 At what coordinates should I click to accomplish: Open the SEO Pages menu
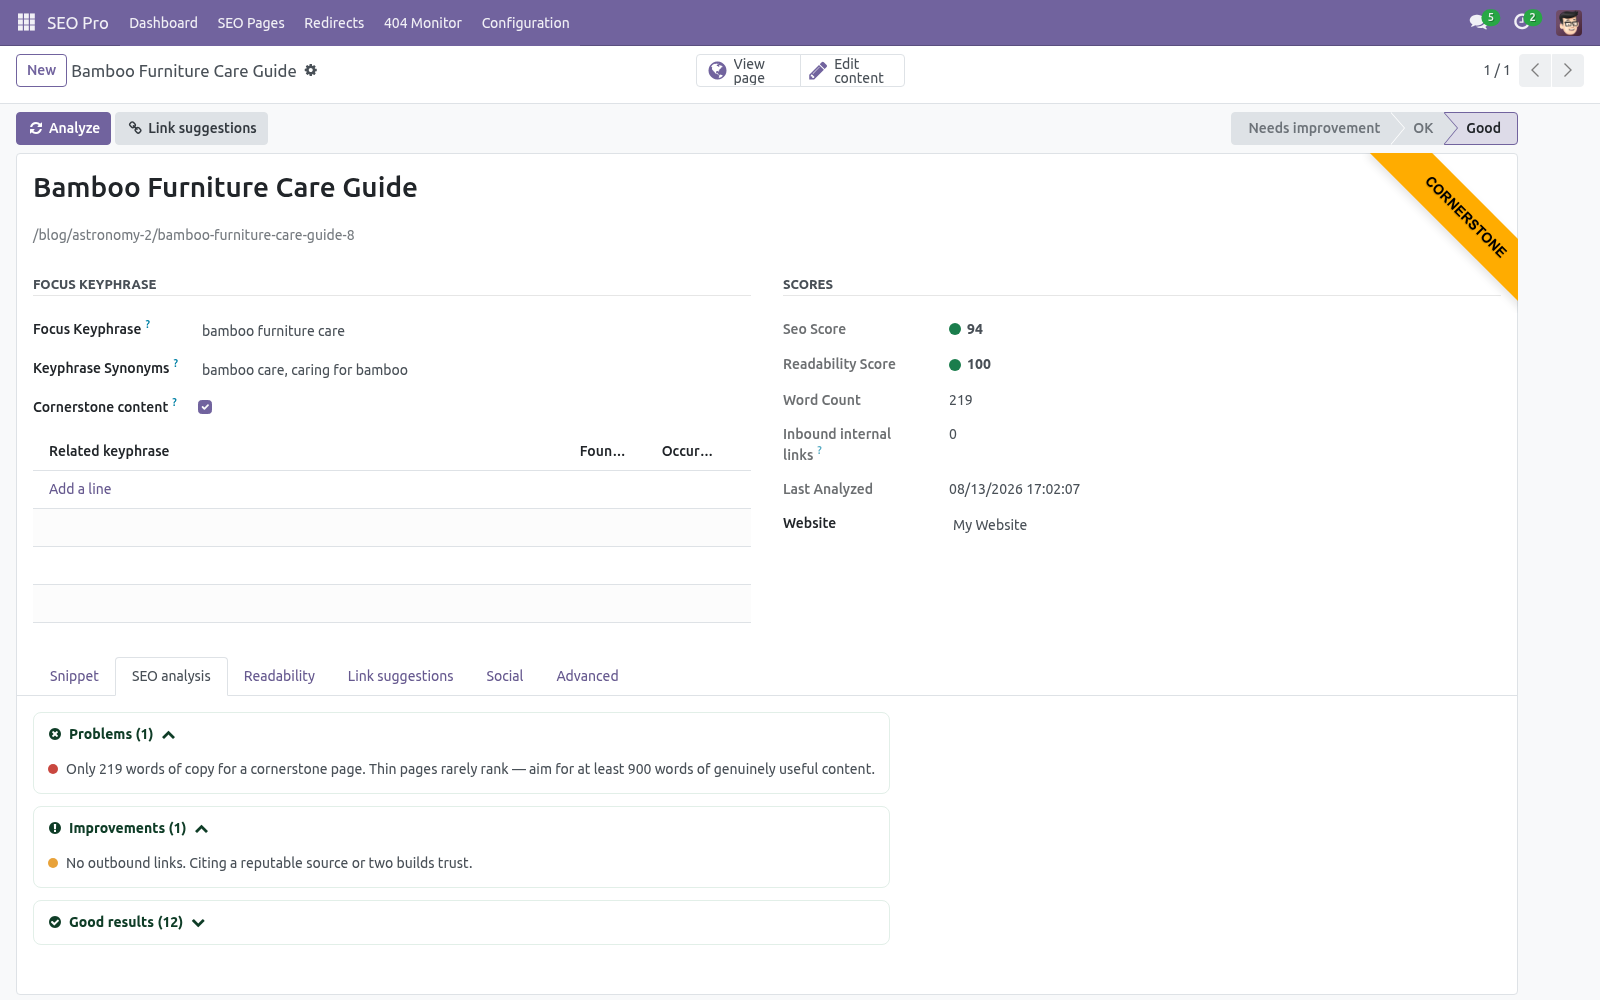point(251,23)
